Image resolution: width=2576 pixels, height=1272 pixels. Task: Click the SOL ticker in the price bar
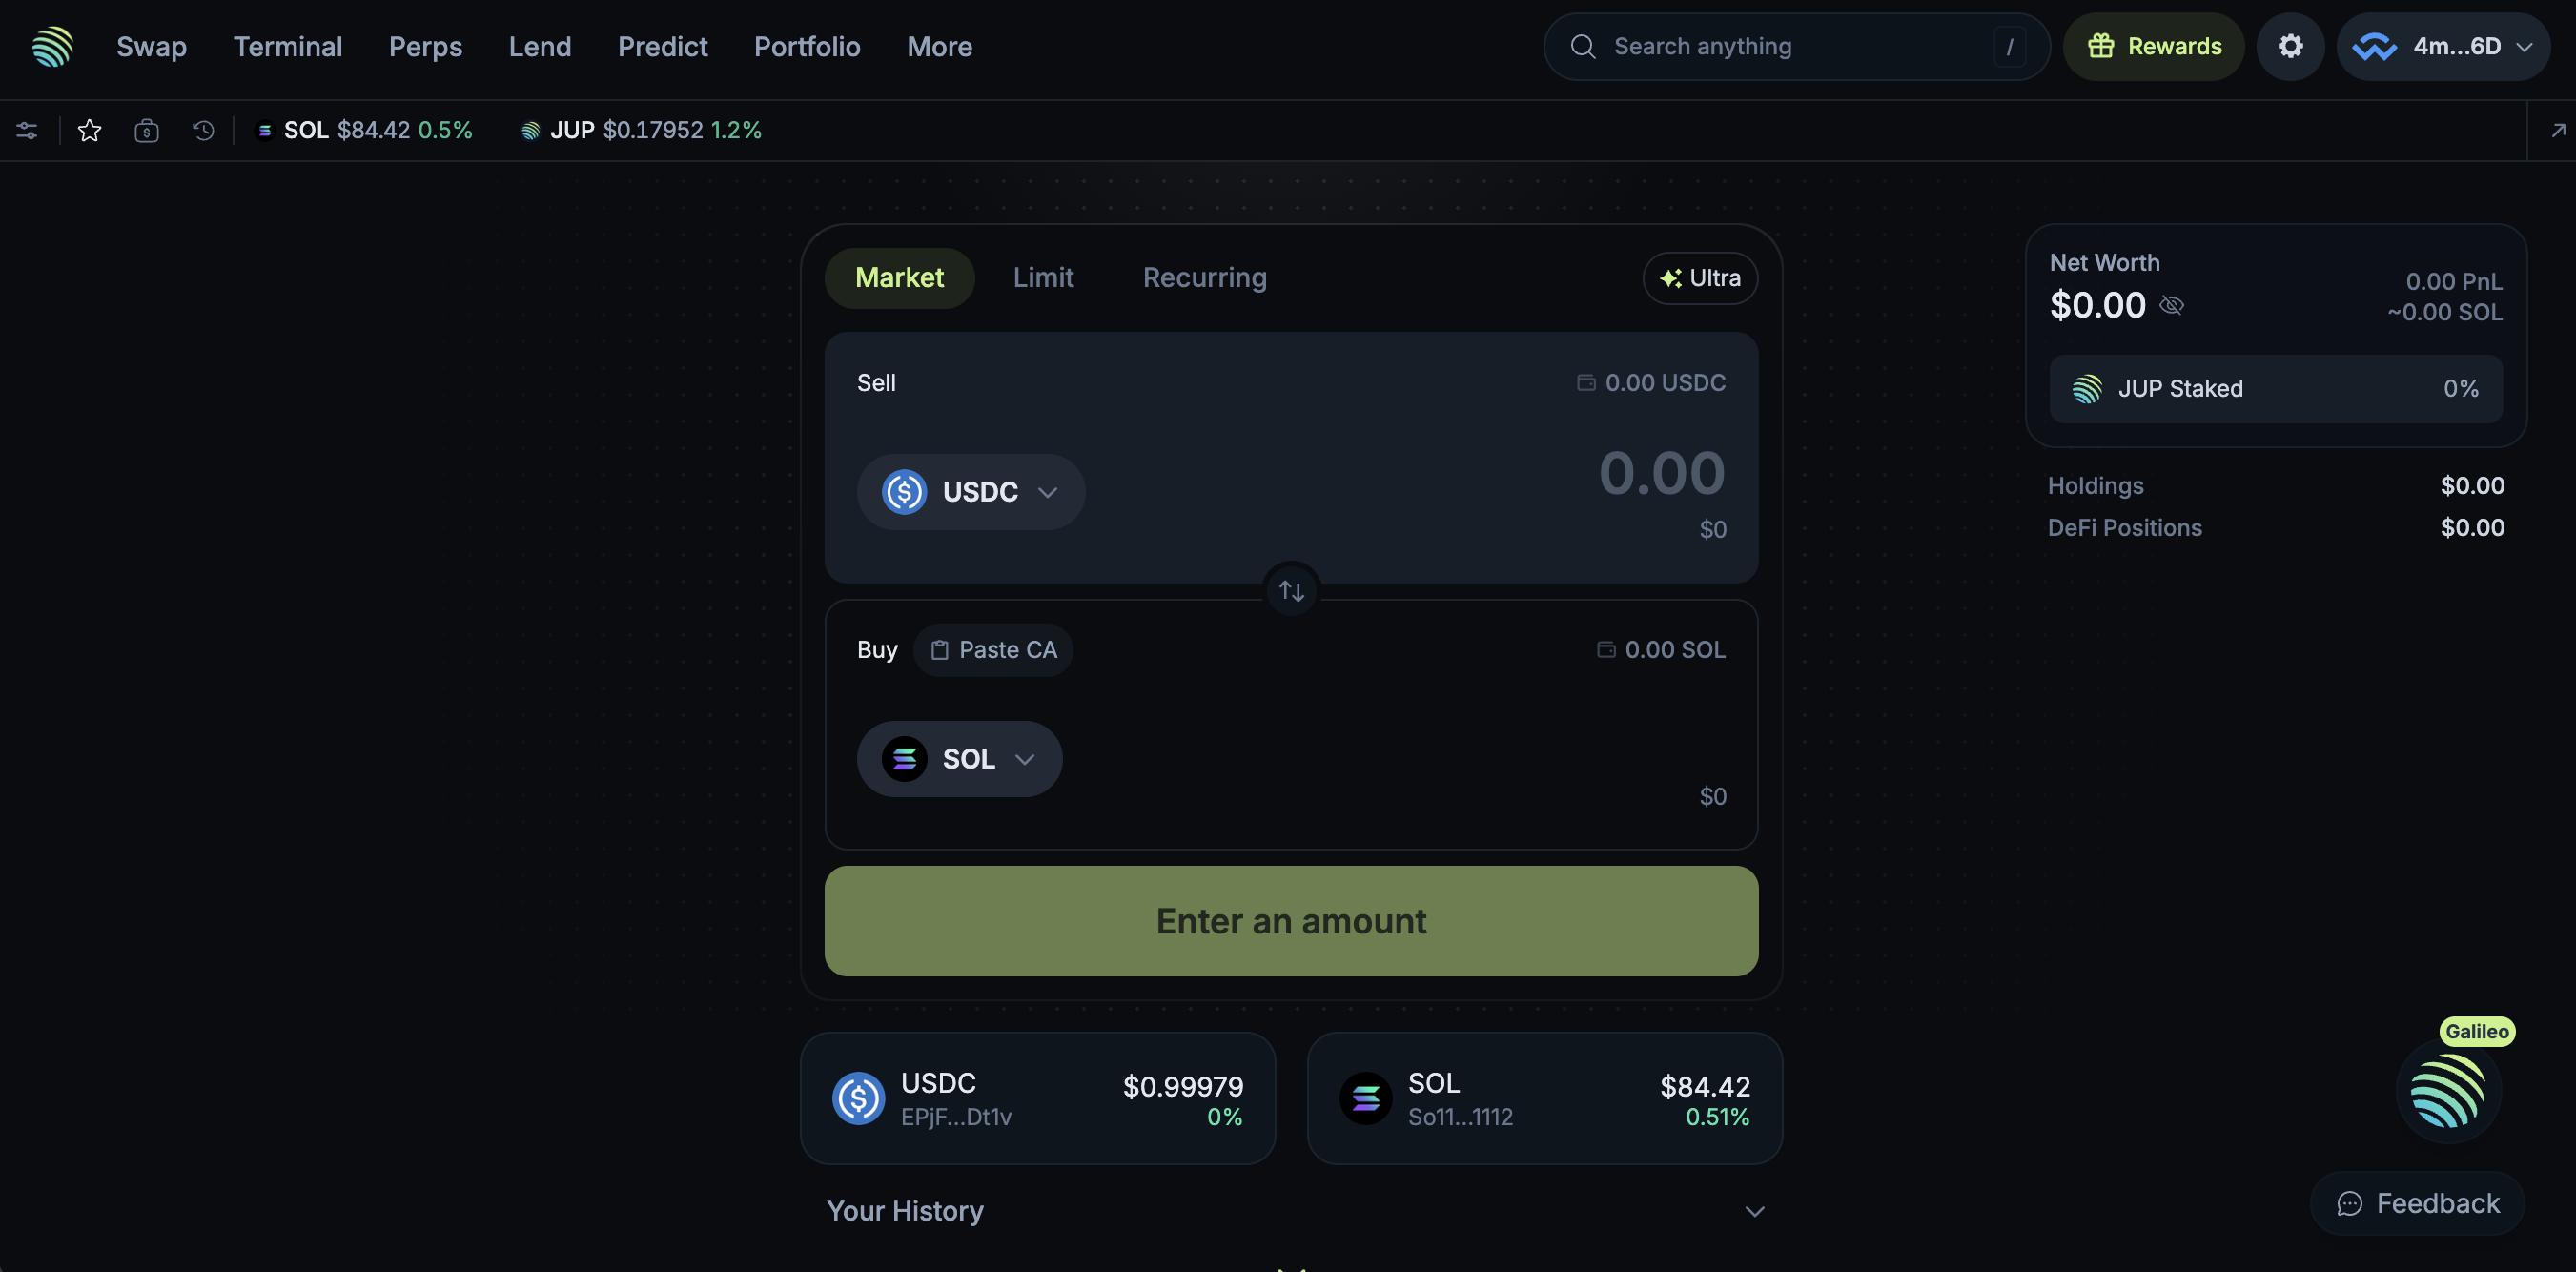pos(364,130)
